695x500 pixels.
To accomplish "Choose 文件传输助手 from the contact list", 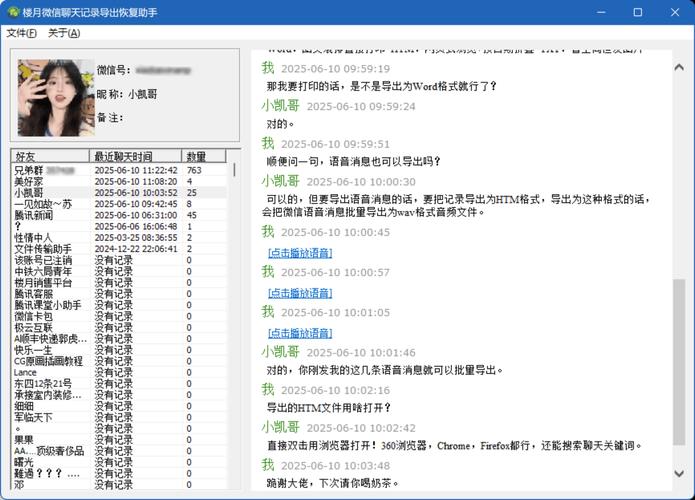I will coord(42,249).
